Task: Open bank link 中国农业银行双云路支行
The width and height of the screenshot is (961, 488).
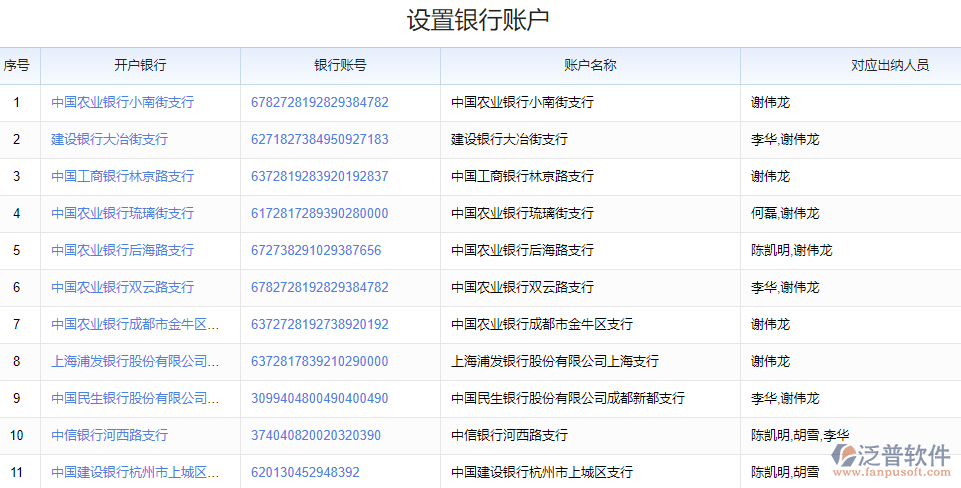Action: (123, 287)
